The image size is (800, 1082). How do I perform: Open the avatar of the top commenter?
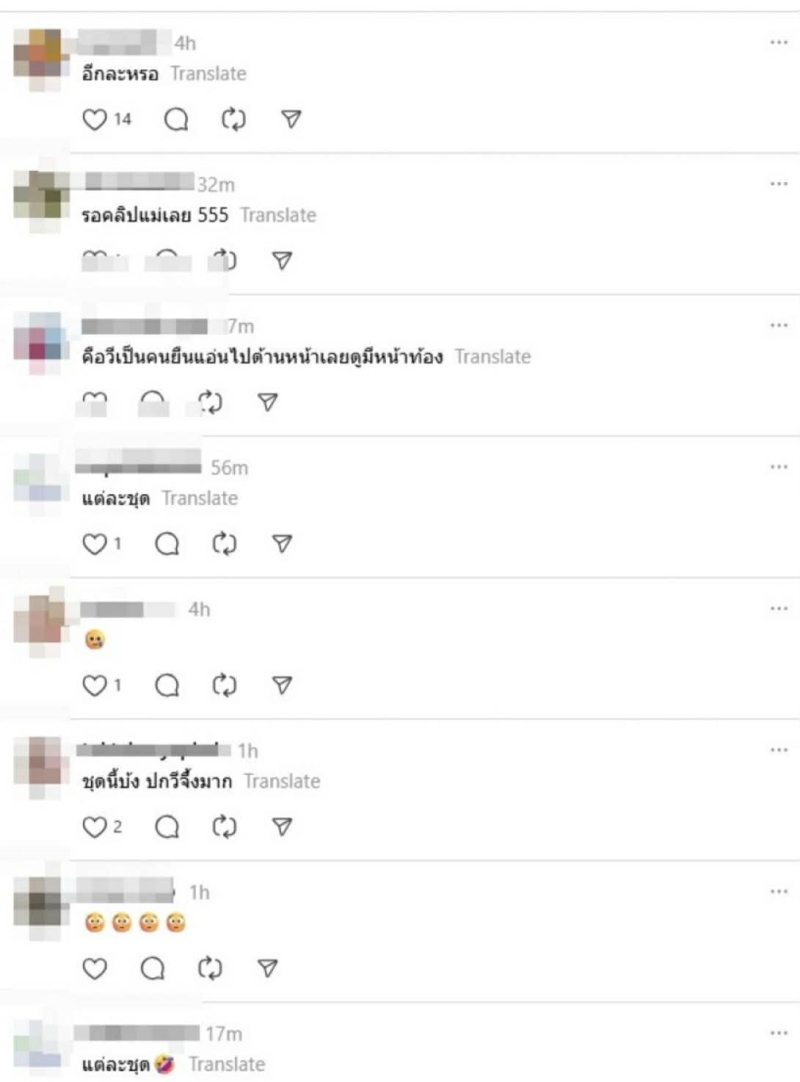pyautogui.click(x=39, y=59)
